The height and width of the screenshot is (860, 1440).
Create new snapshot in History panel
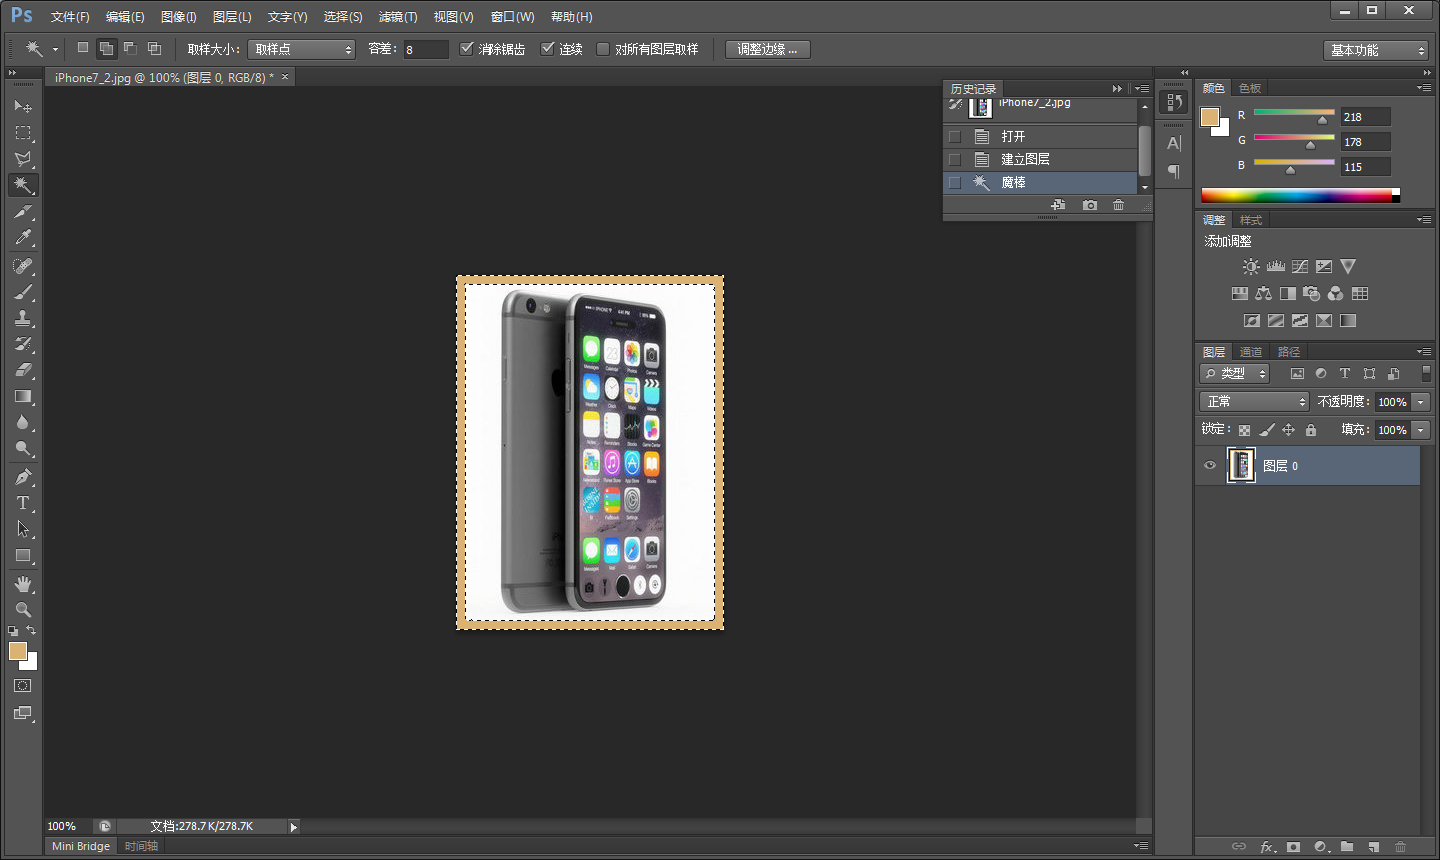[1090, 205]
